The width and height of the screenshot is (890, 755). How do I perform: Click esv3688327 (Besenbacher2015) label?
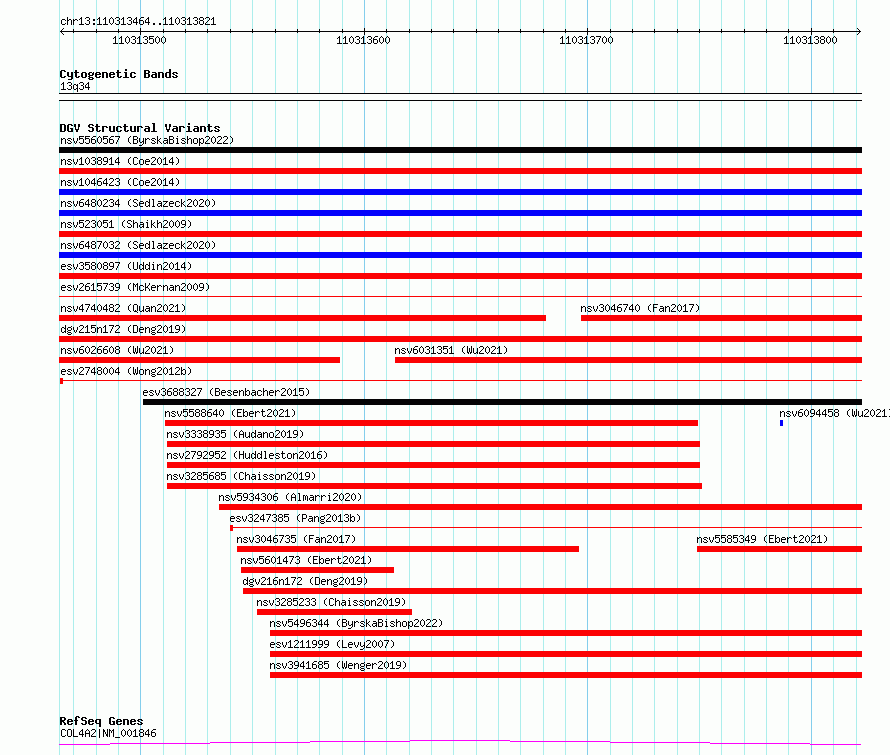click(x=226, y=392)
